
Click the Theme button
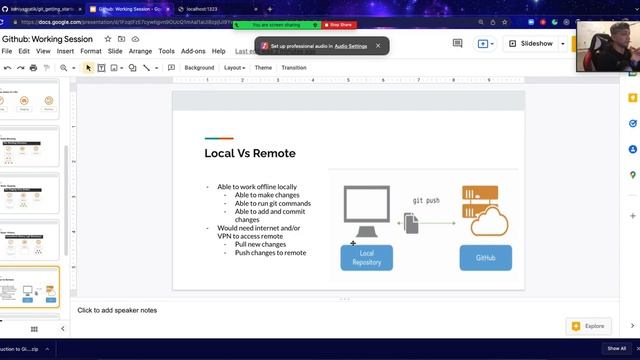tap(263, 68)
